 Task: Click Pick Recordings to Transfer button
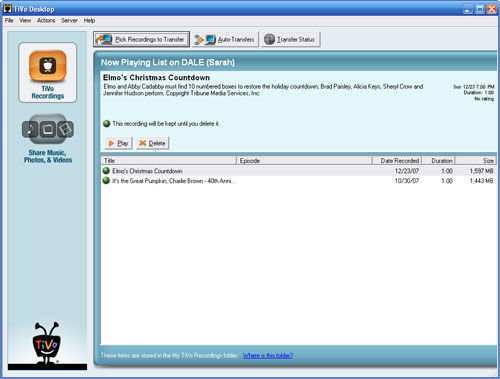pyautogui.click(x=141, y=39)
